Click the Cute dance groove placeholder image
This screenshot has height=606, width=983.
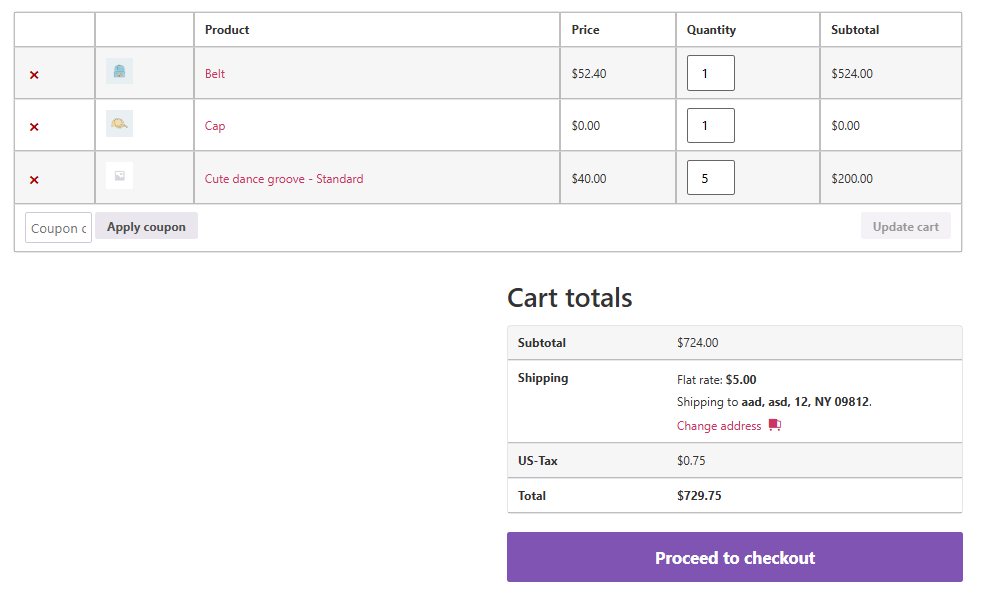click(x=119, y=176)
